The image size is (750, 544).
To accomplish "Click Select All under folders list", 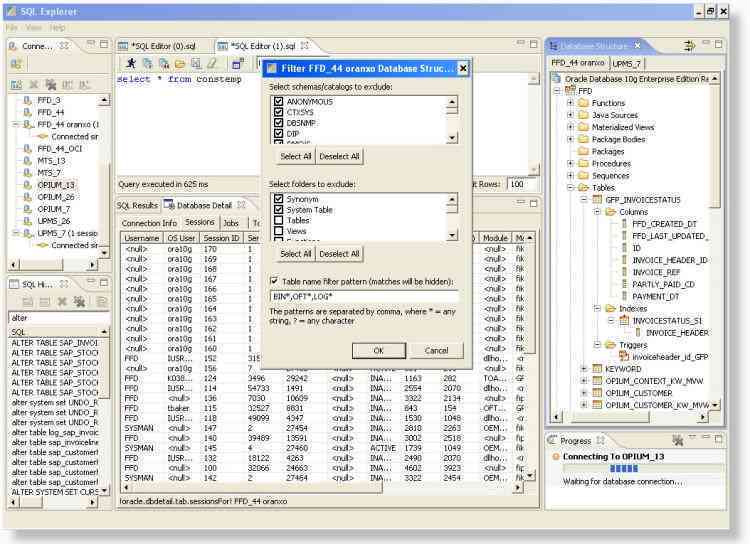I will pos(296,254).
